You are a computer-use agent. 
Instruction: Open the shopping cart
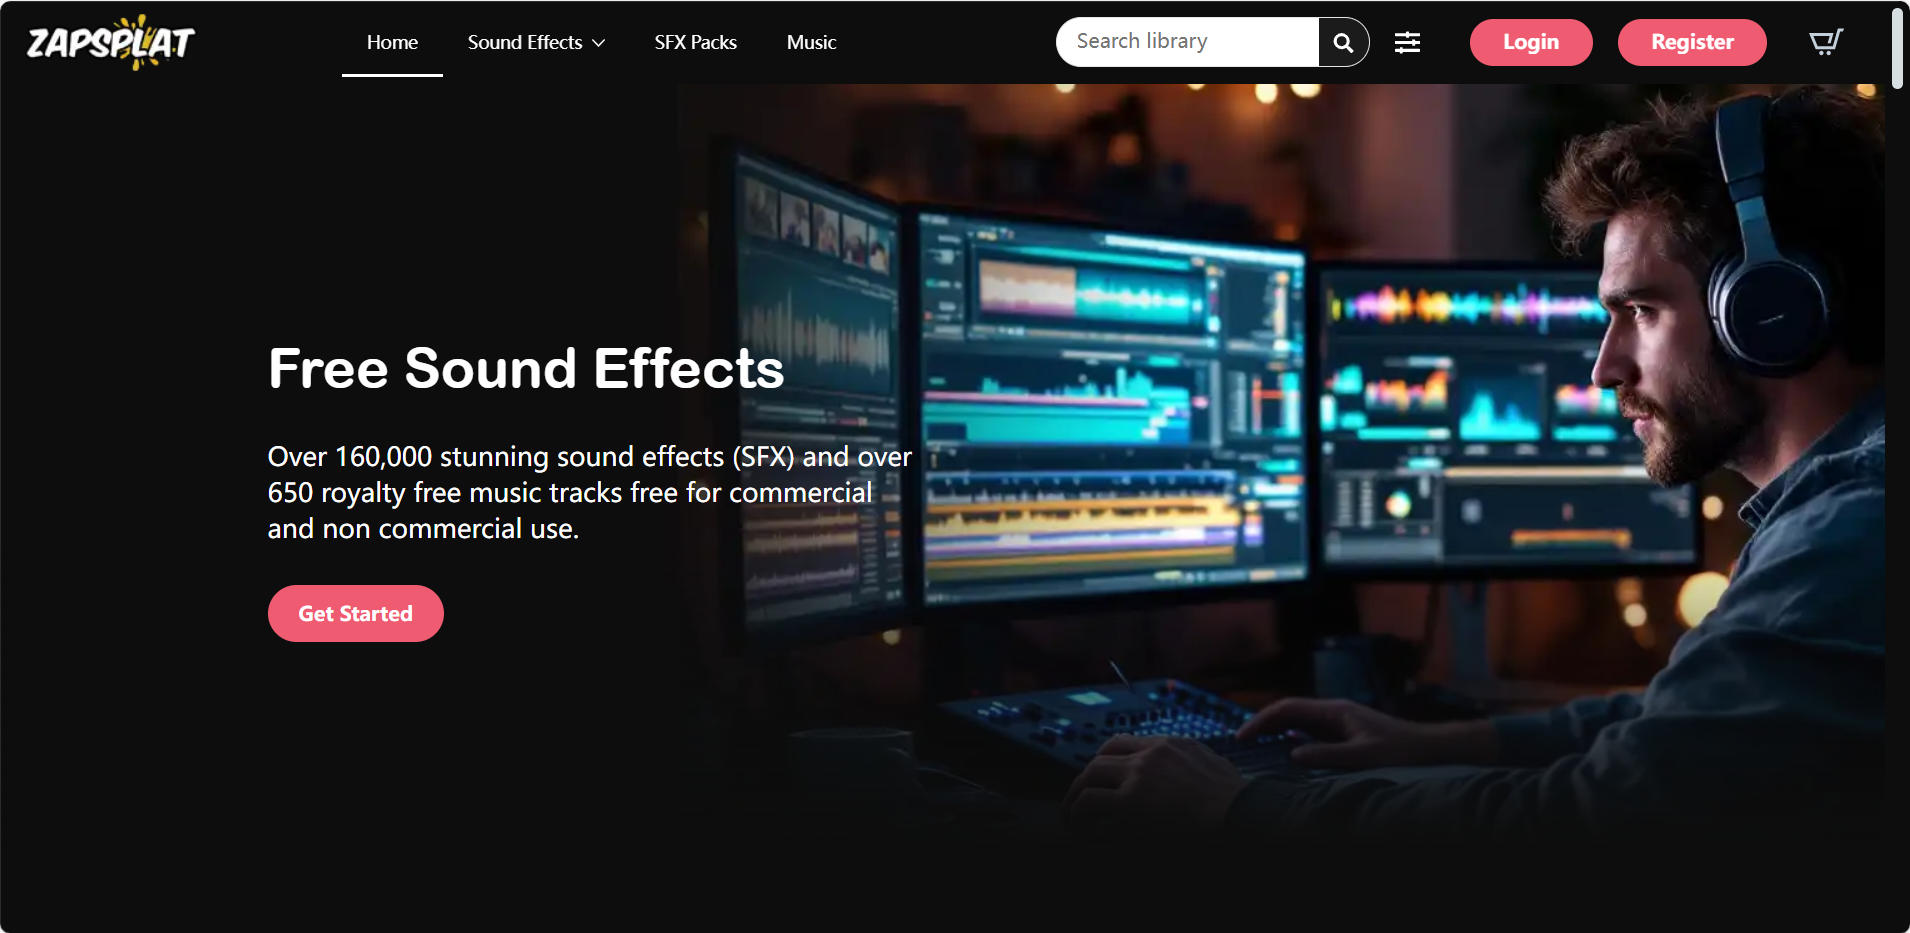pos(1825,42)
